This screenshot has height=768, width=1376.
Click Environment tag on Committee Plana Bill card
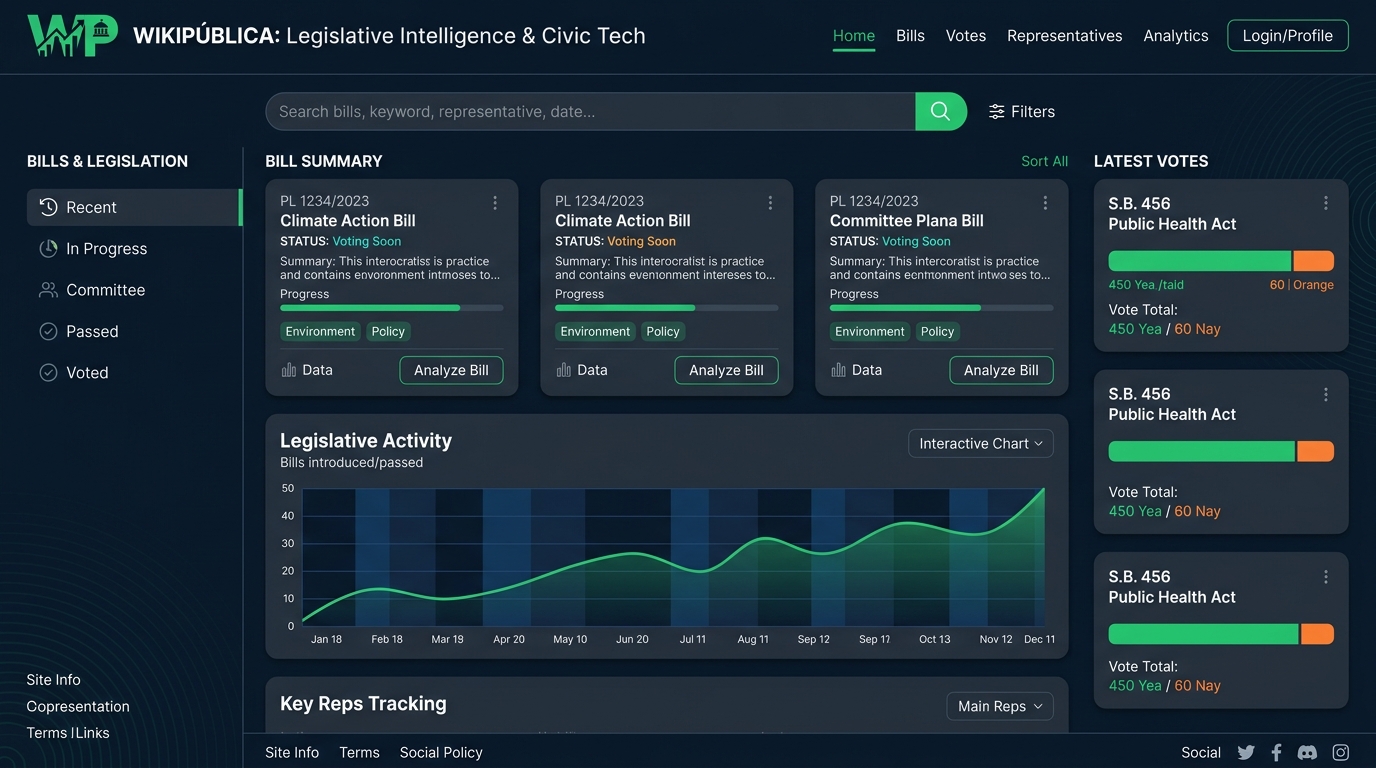point(870,332)
